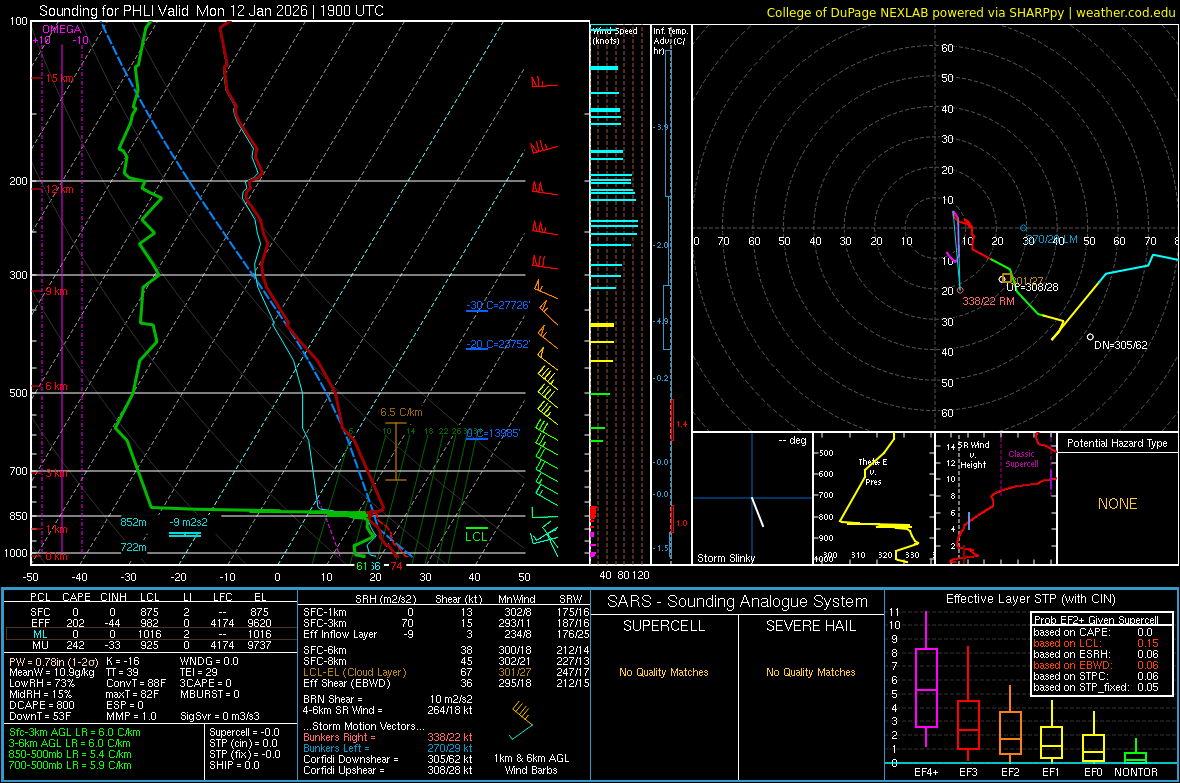Click the 'SR Wind v. Height' inset label
The height and width of the screenshot is (783, 1180).
point(973,455)
